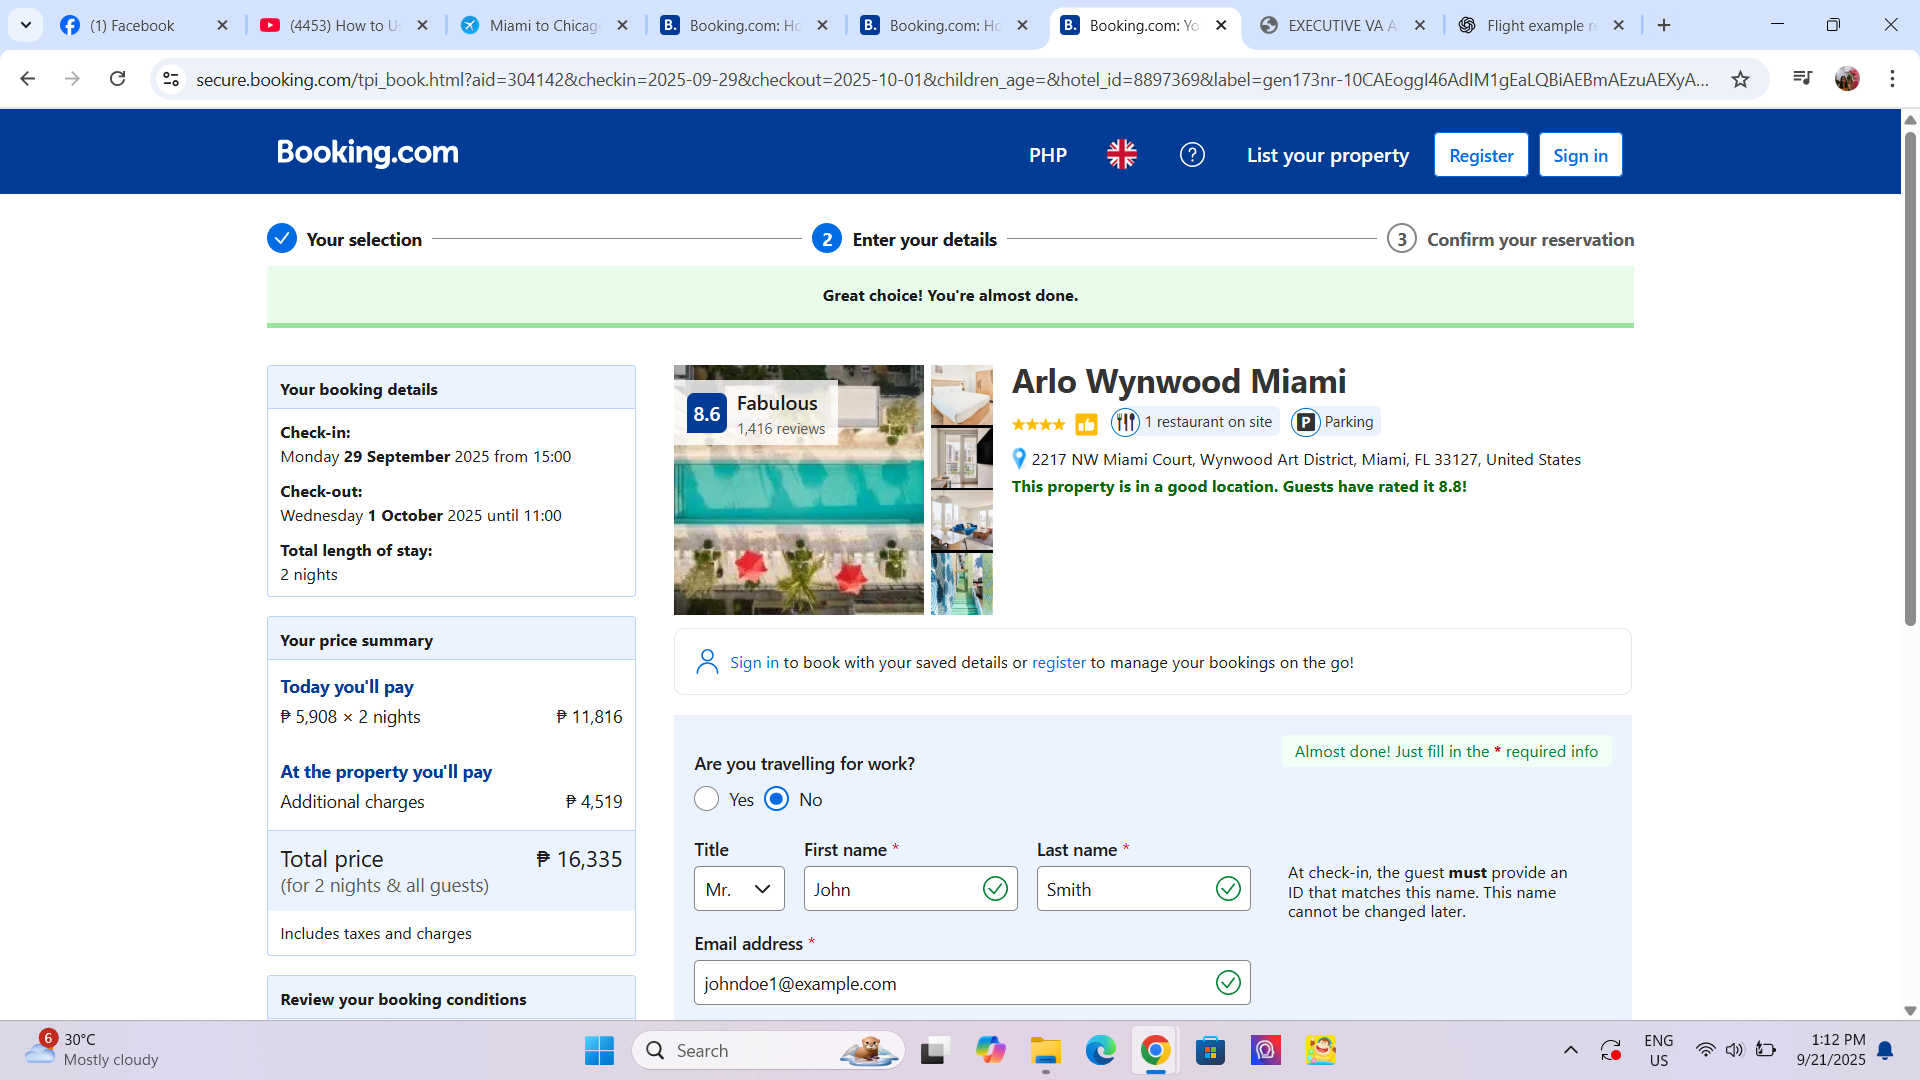This screenshot has height=1080, width=1920.
Task: Open File Explorer from the taskbar
Action: (x=1045, y=1051)
